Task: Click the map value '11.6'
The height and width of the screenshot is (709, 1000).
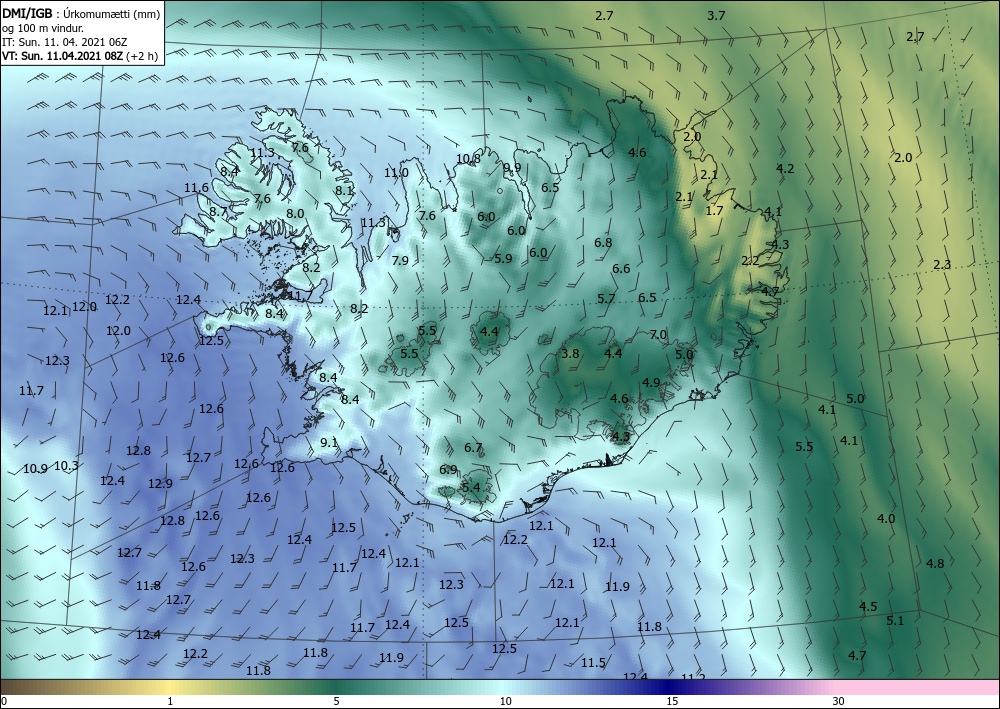Action: click(x=196, y=187)
